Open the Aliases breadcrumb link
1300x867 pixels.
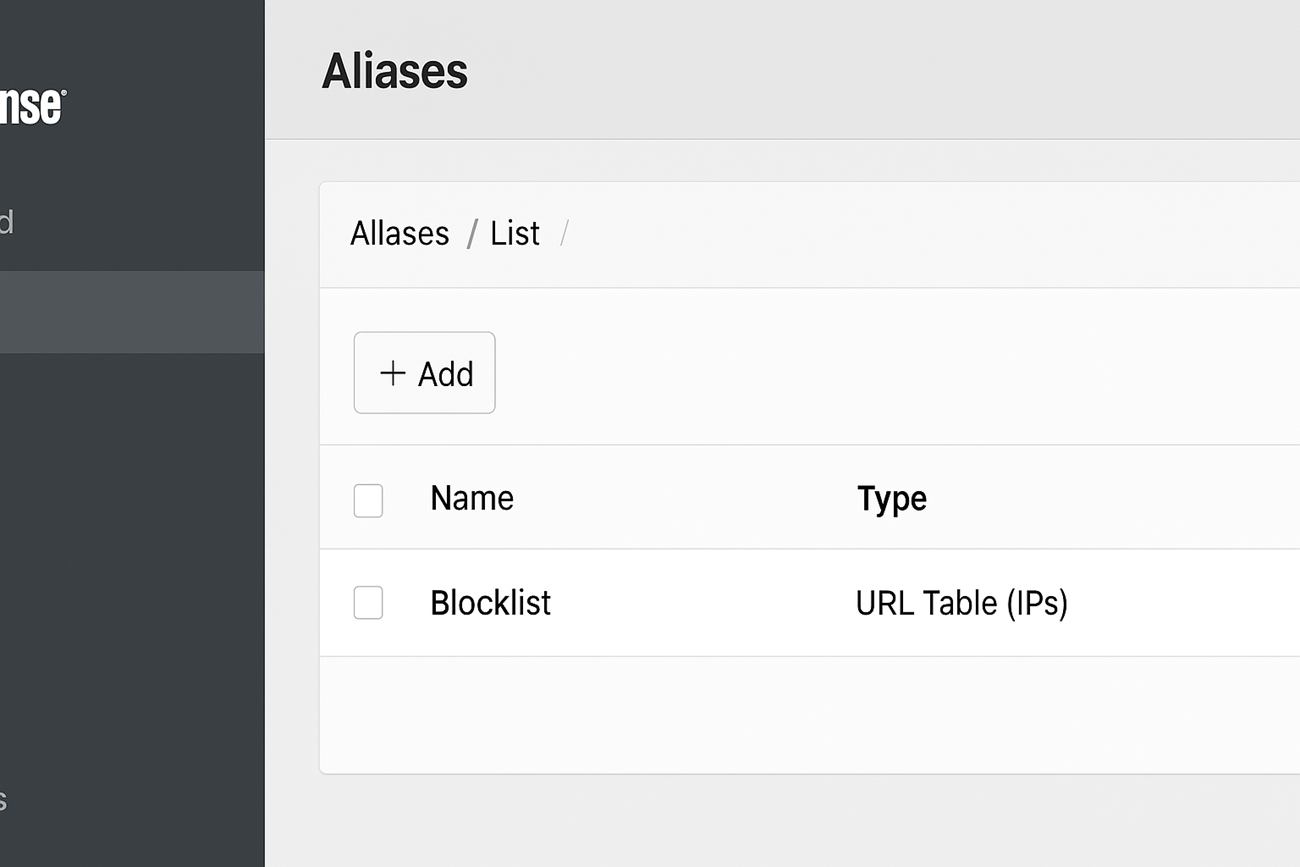point(399,233)
